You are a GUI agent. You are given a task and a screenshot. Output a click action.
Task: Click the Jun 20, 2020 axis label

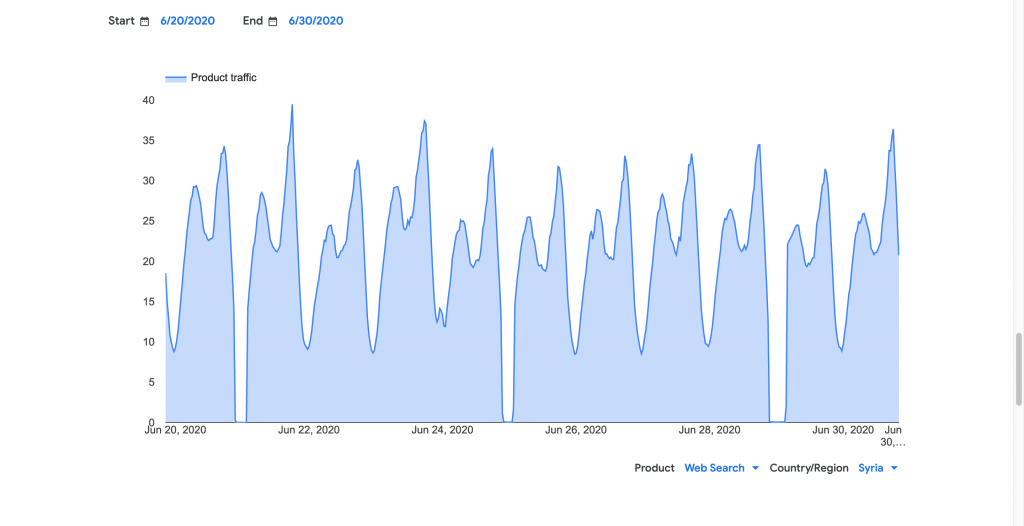click(x=175, y=430)
